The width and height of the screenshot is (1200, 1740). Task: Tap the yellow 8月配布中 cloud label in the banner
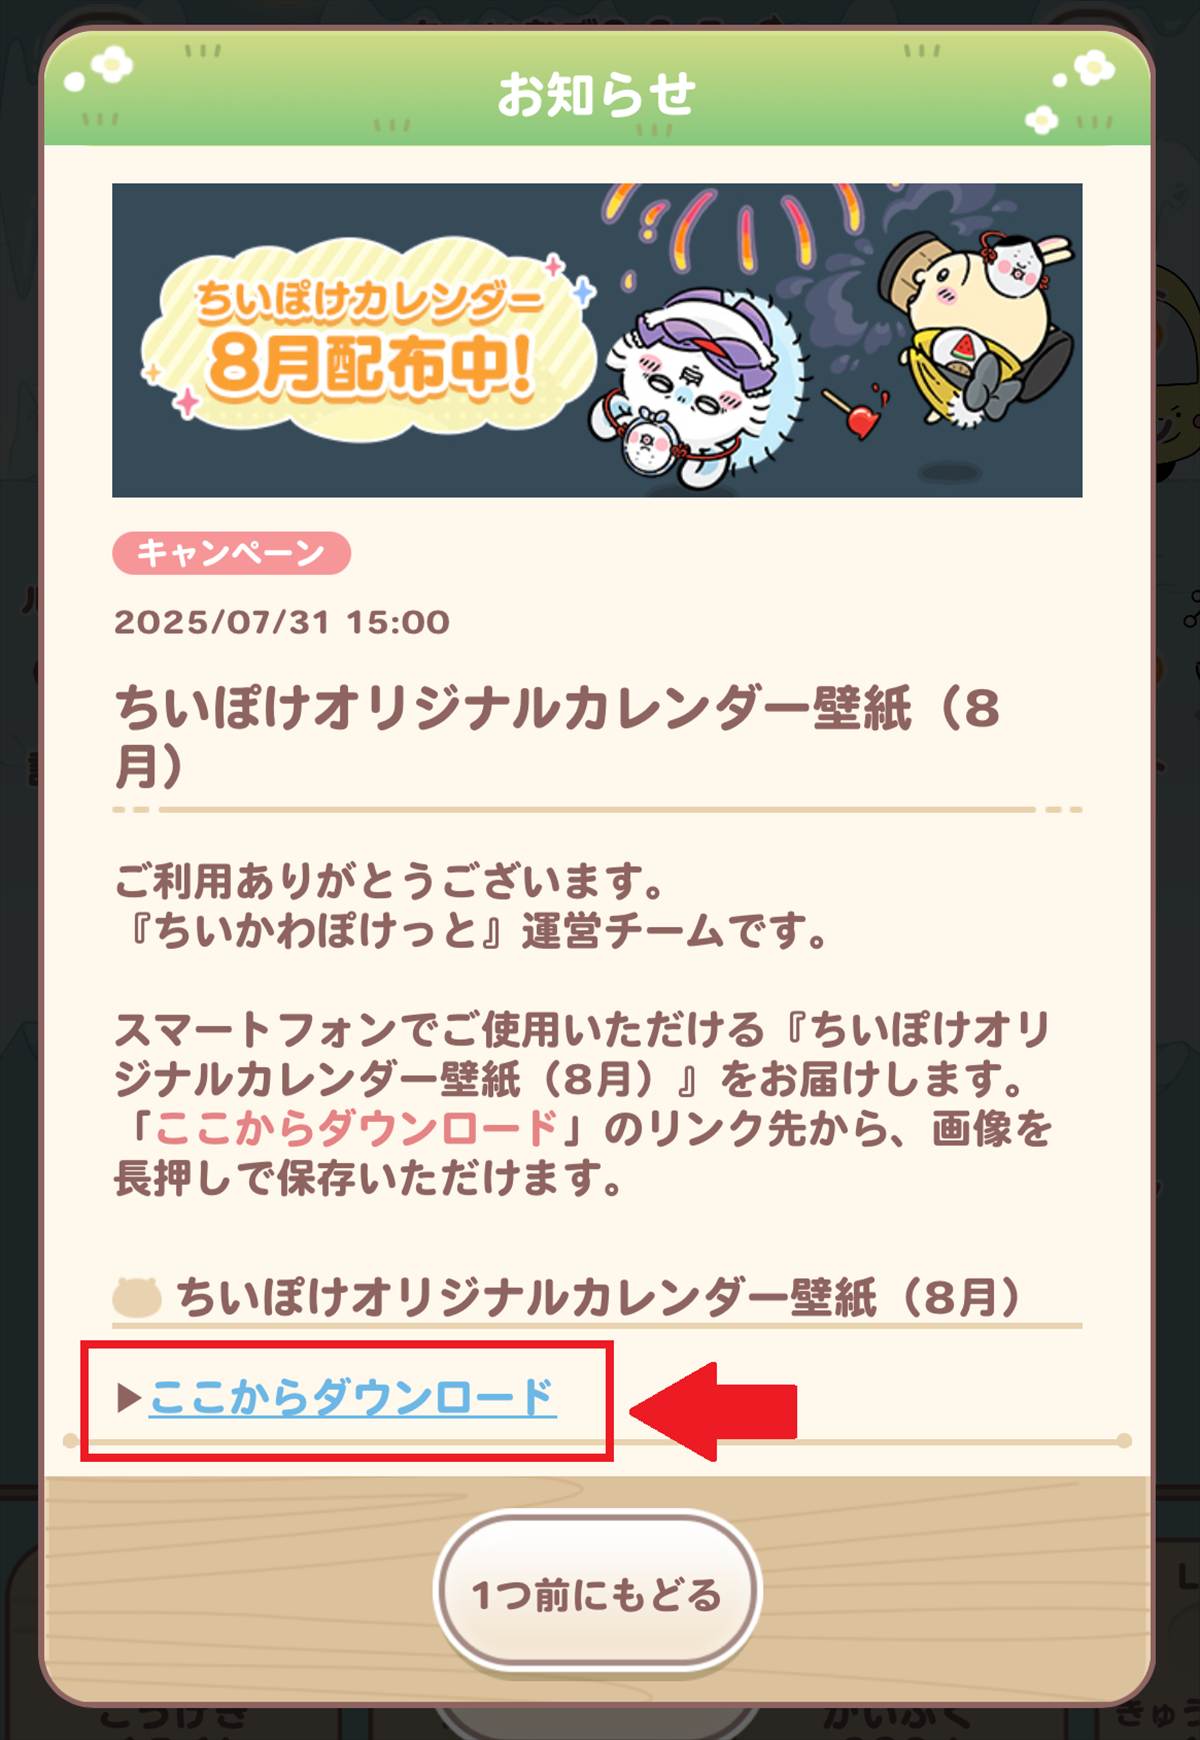[x=362, y=347]
